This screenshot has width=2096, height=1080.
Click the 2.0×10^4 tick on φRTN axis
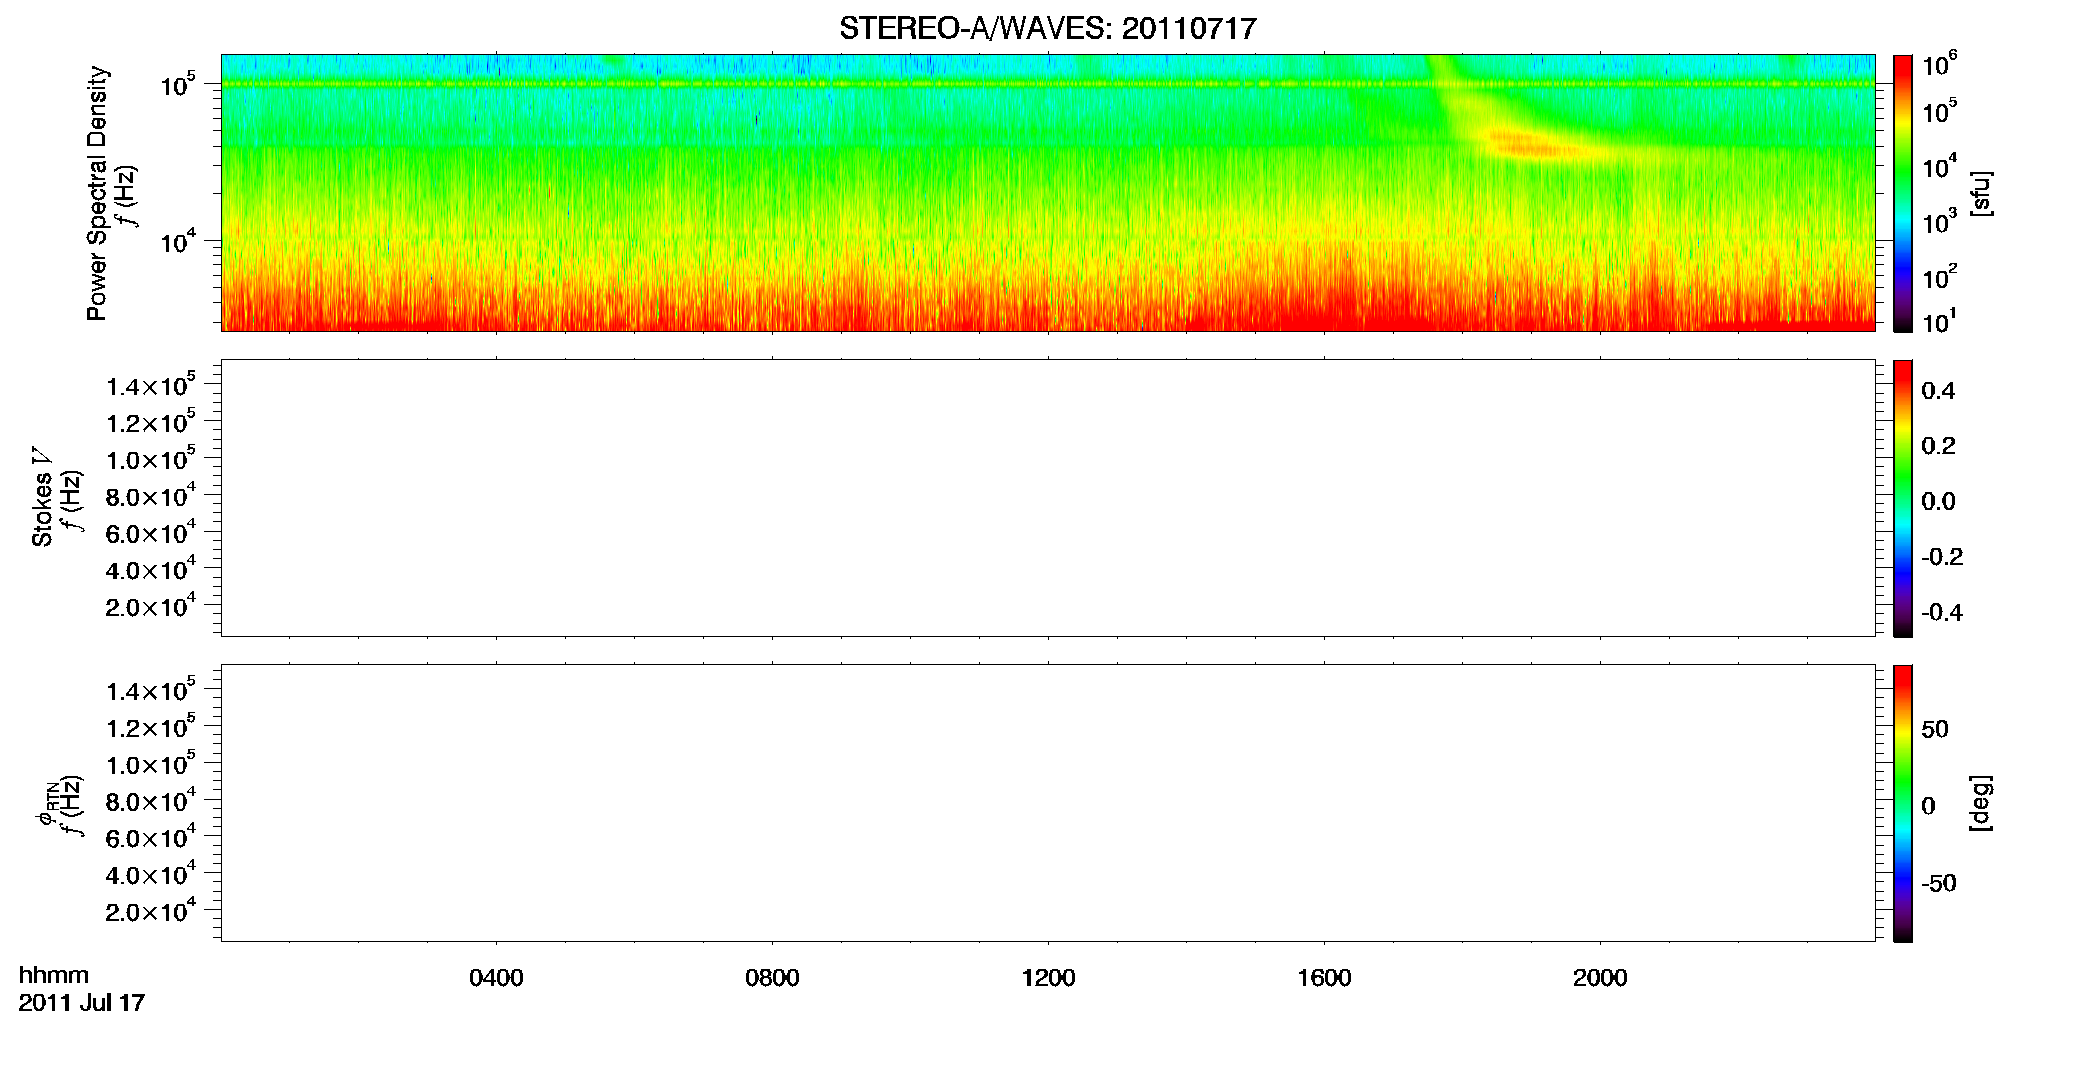pyautogui.click(x=151, y=910)
